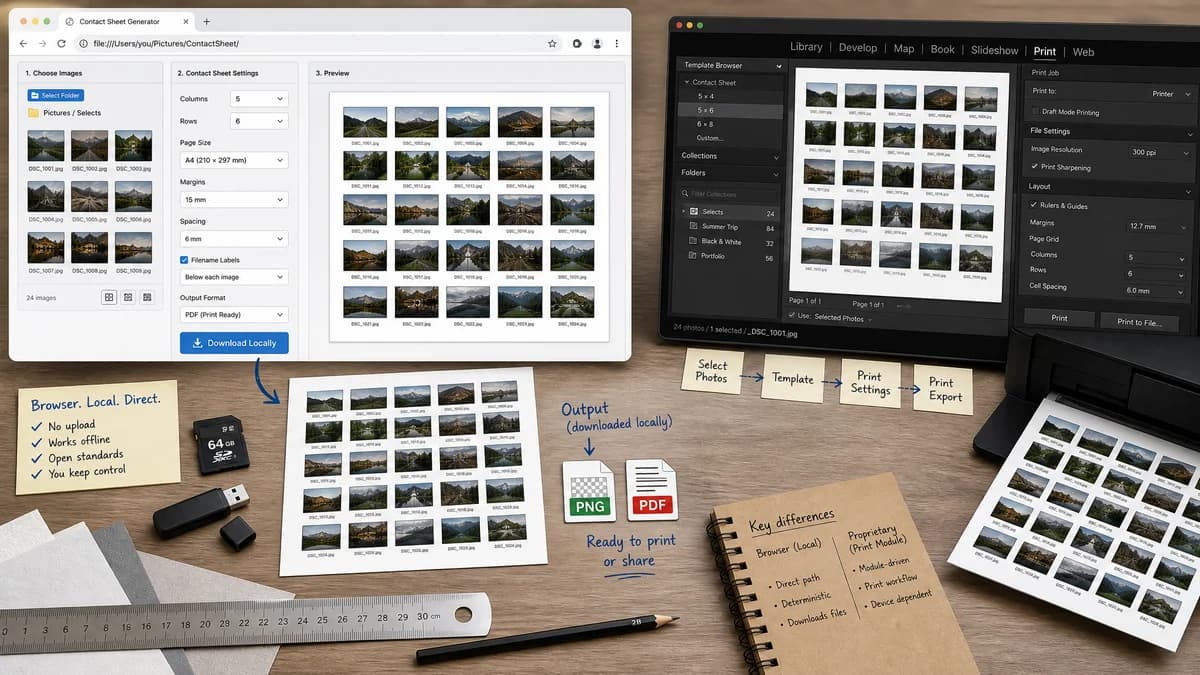Open a new browser tab with the plus icon
The image size is (1200, 675).
206,21
